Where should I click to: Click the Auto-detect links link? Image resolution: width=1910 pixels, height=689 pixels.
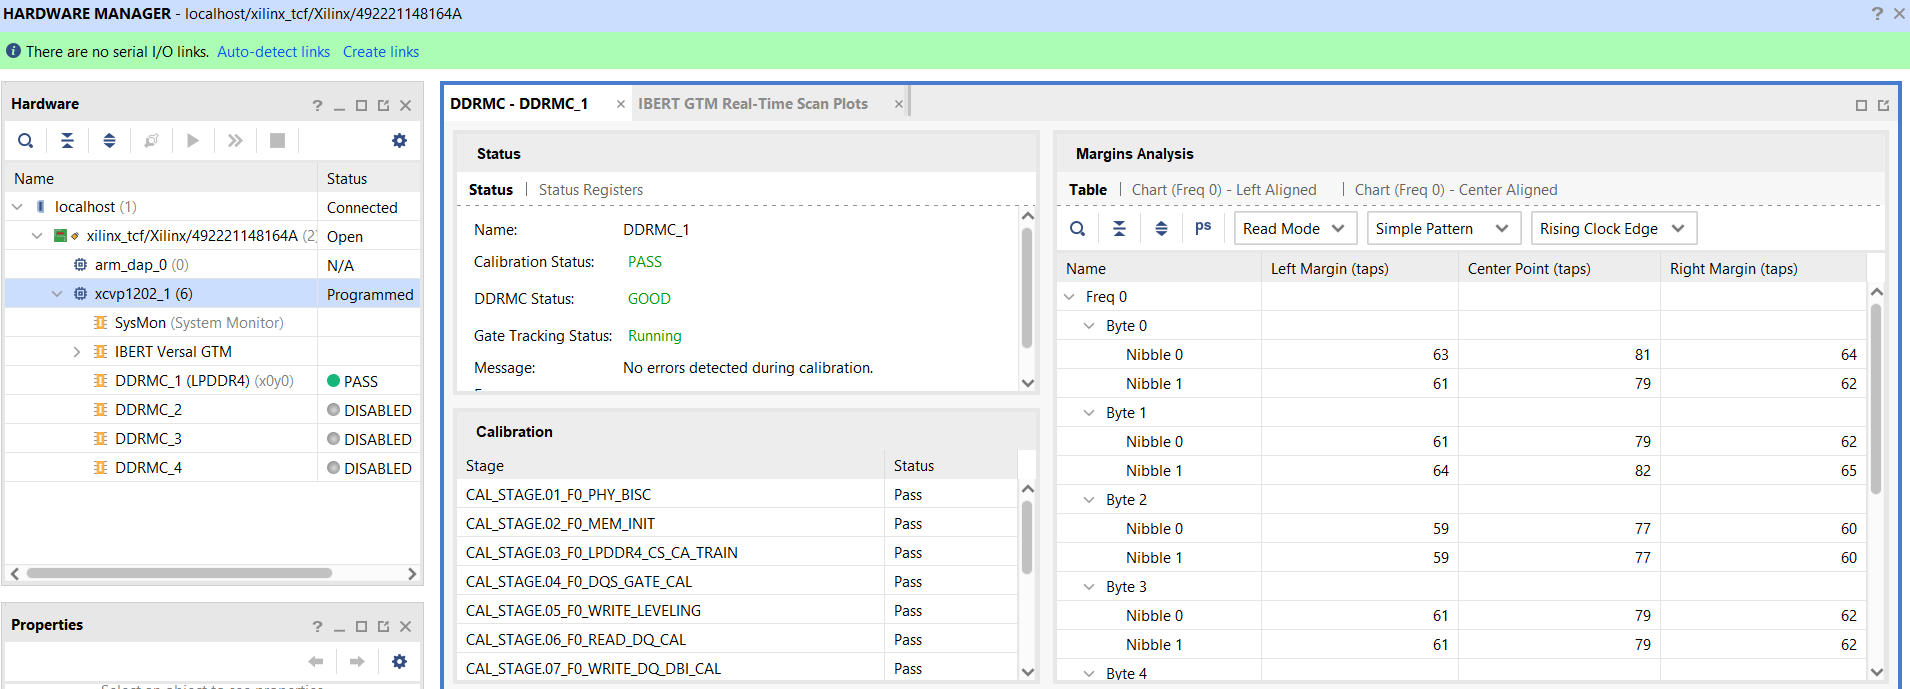coord(273,52)
